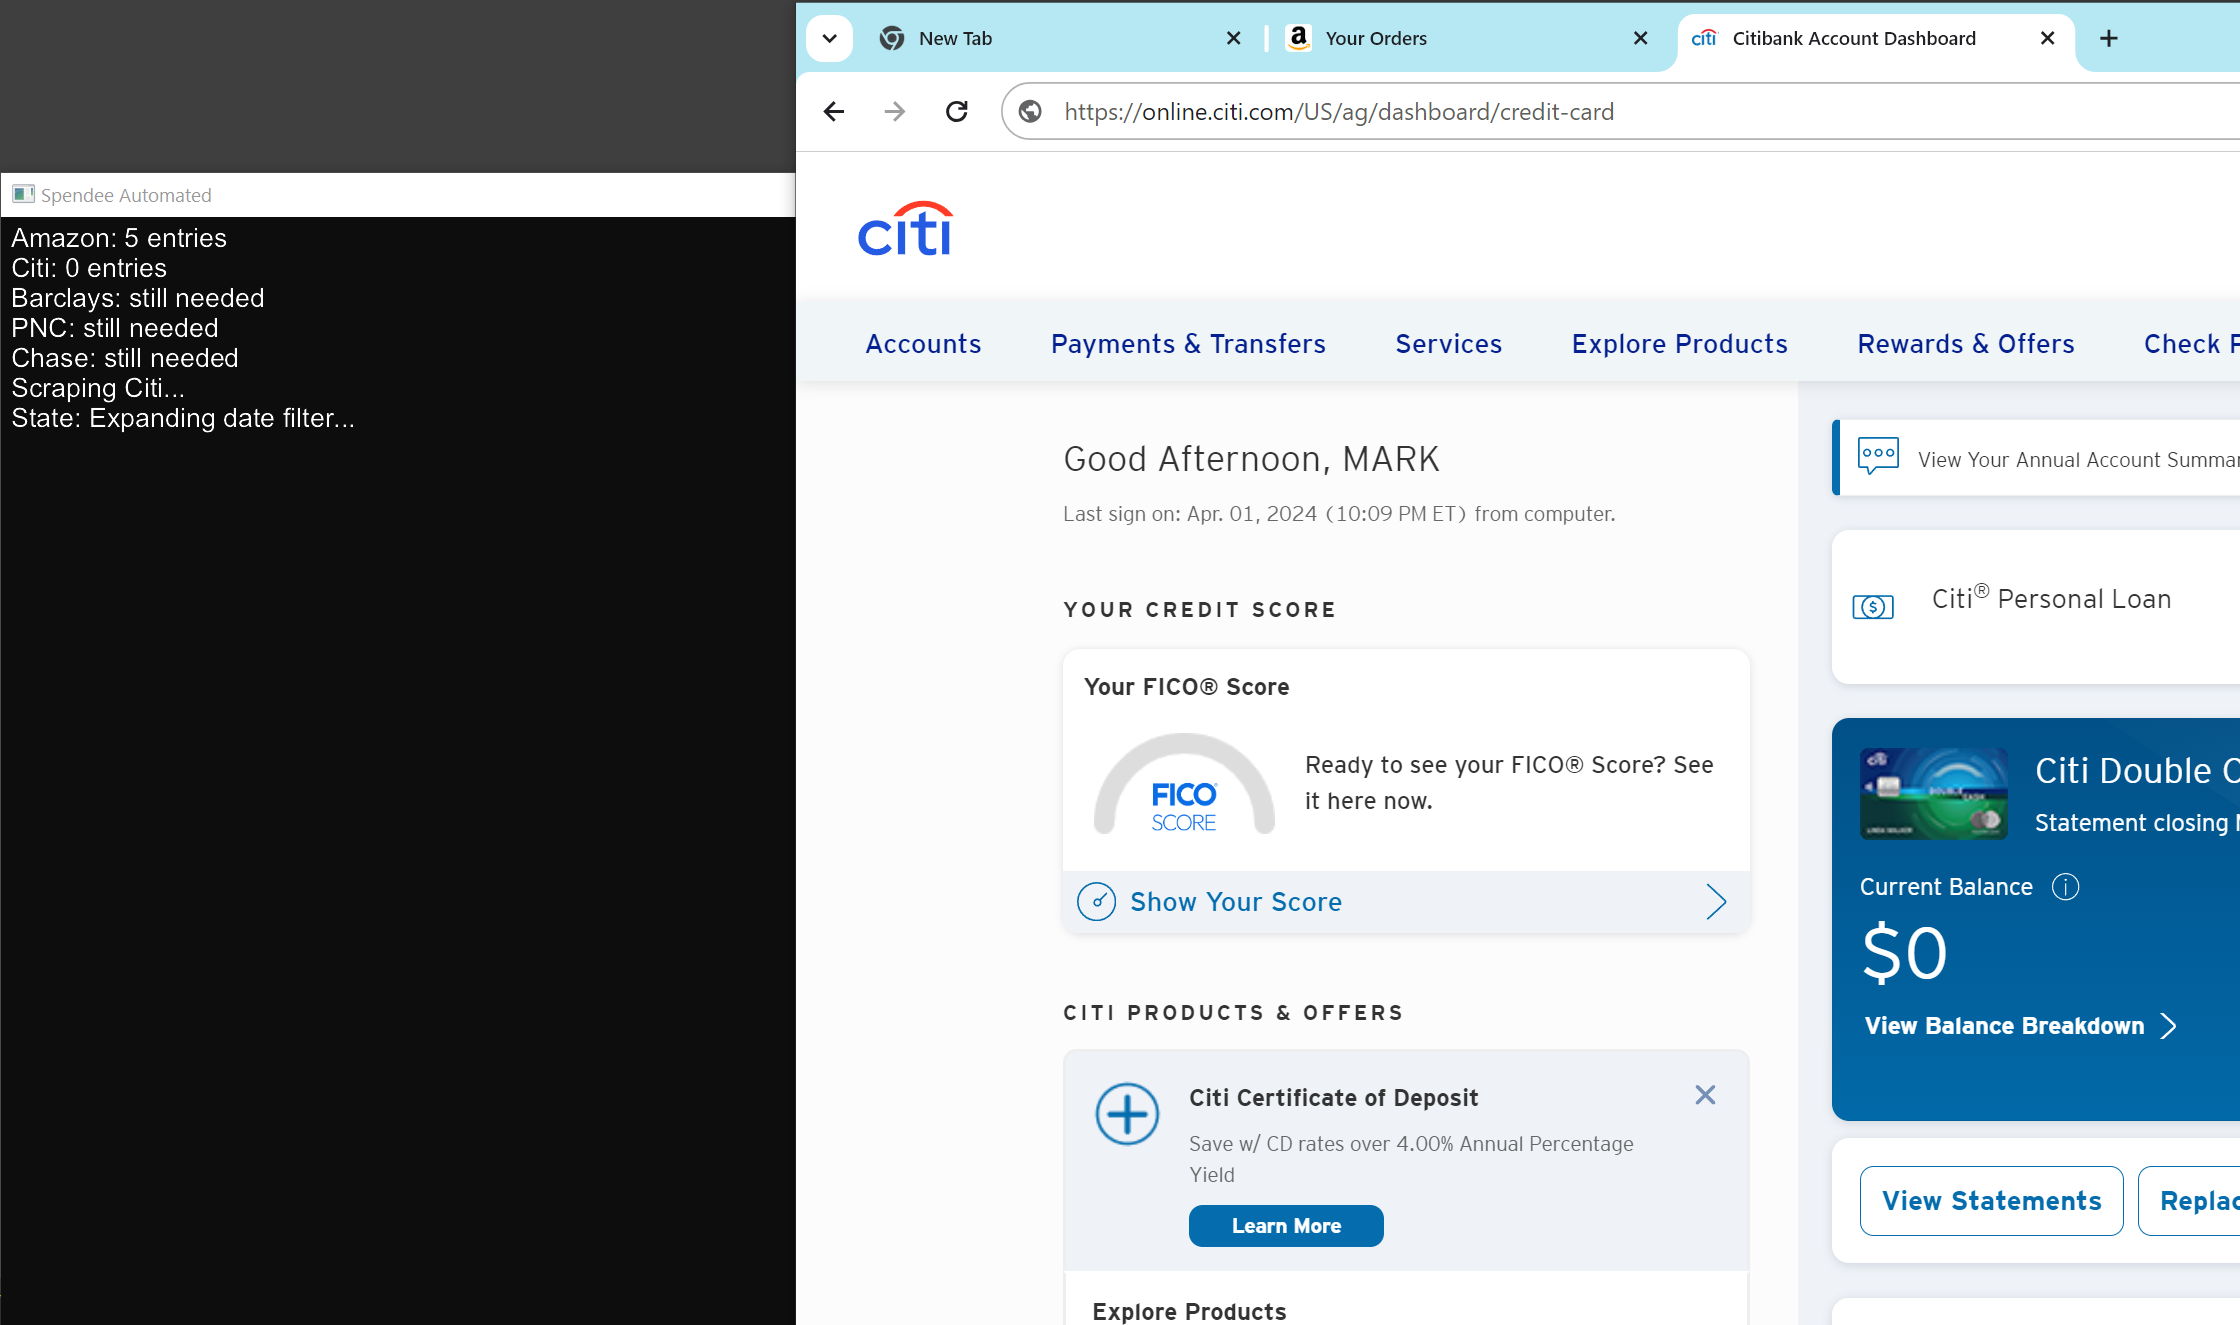
Task: Click the View Statements button
Action: click(x=1991, y=1201)
